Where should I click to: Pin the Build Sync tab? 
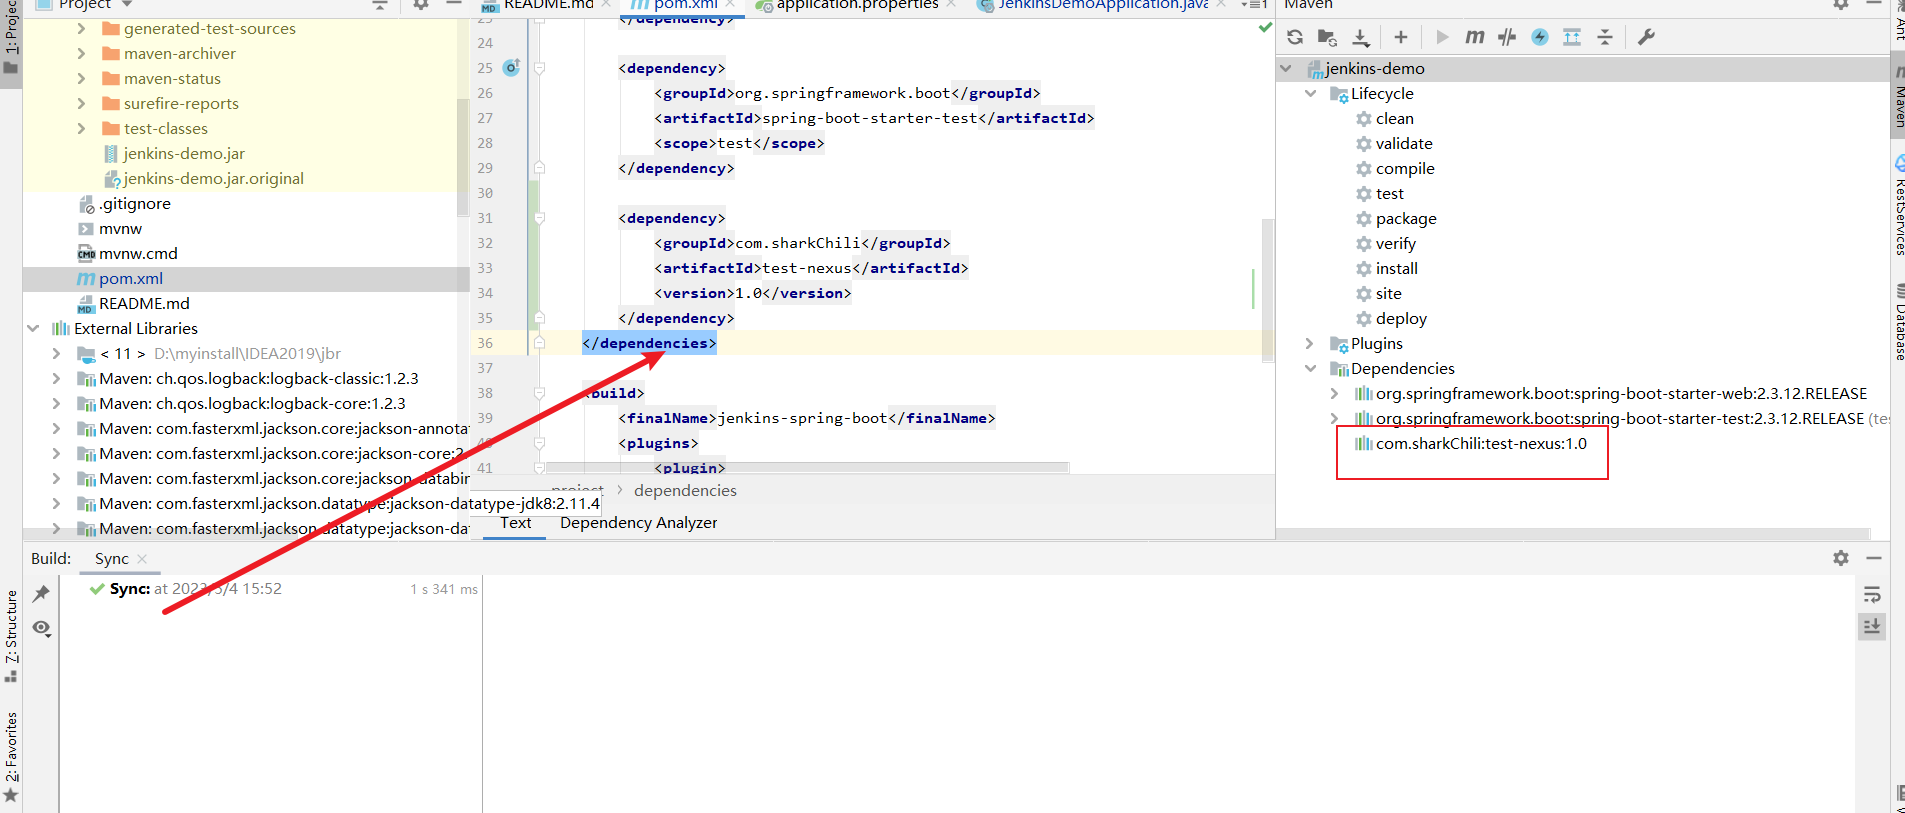[x=41, y=594]
